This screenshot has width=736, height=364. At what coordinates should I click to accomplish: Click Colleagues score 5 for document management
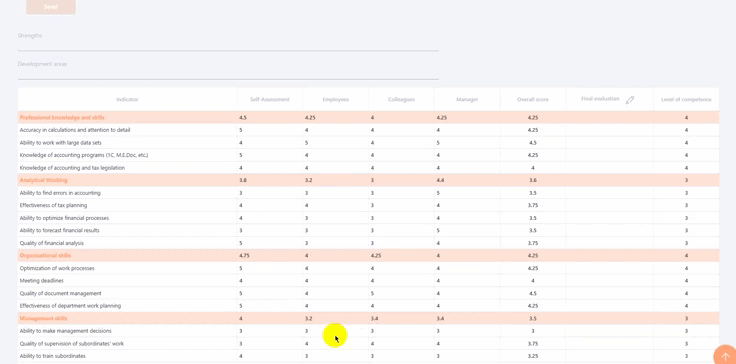(x=372, y=294)
